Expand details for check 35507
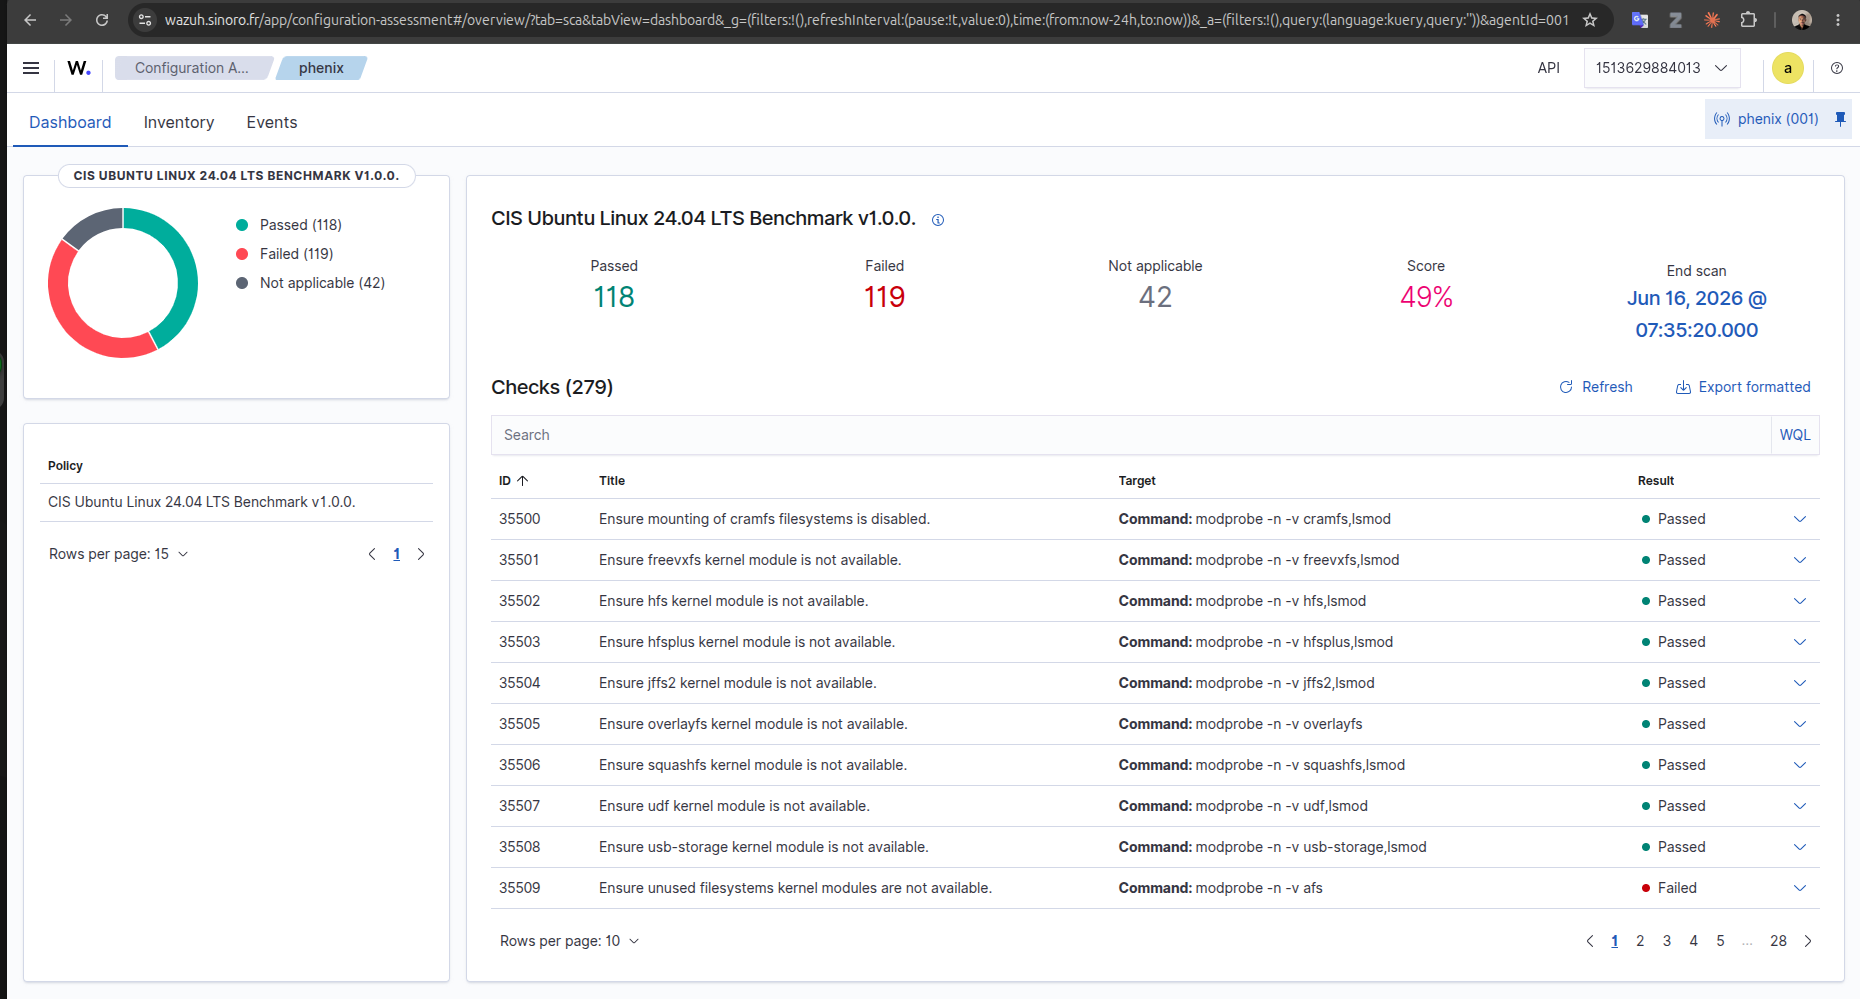The height and width of the screenshot is (999, 1860). (1800, 806)
